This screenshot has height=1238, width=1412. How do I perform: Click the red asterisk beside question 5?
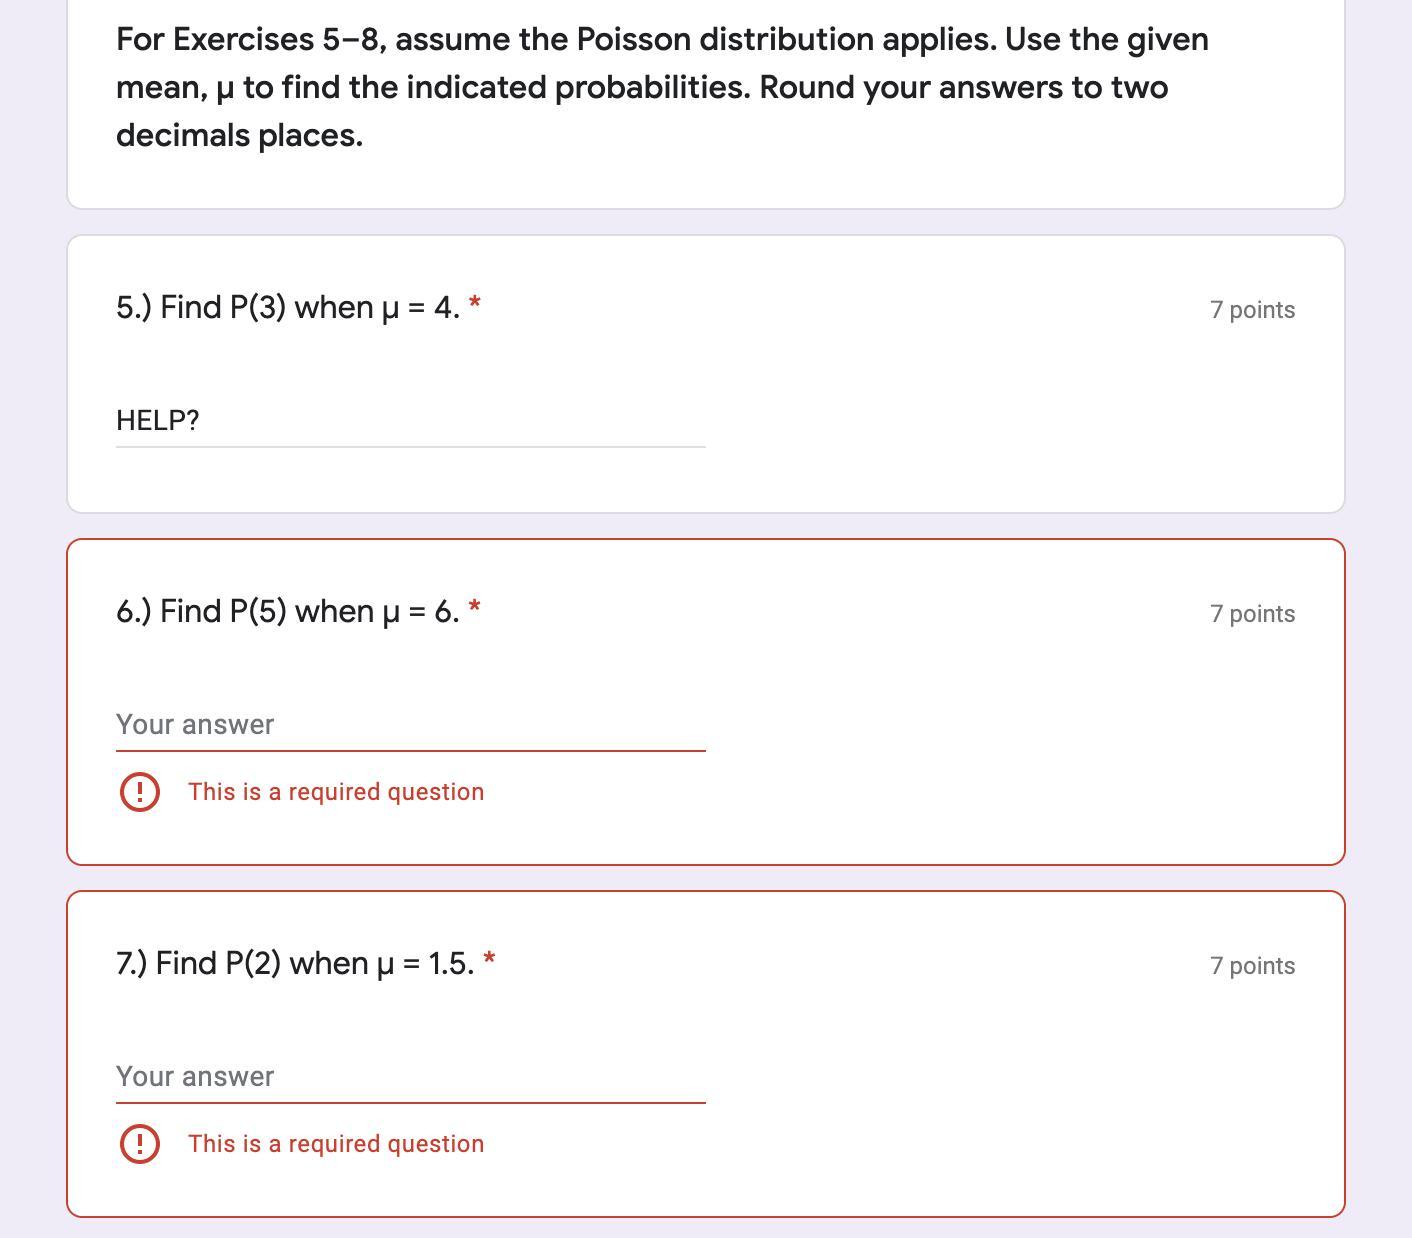474,303
